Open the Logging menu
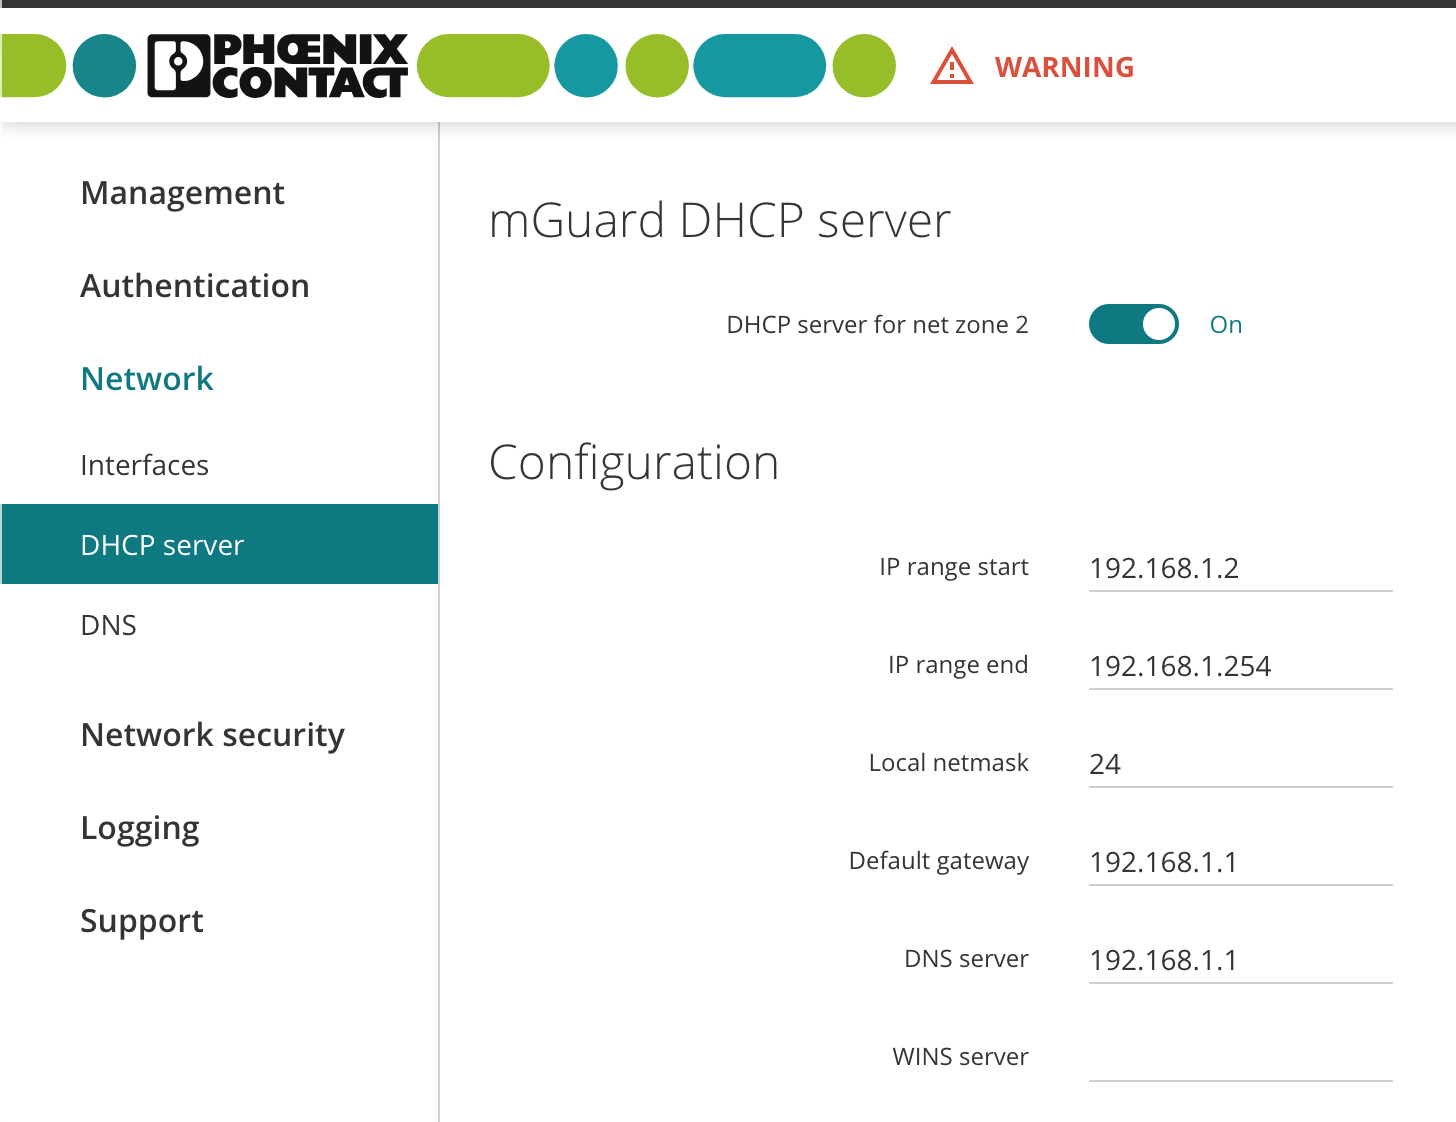 tap(140, 828)
